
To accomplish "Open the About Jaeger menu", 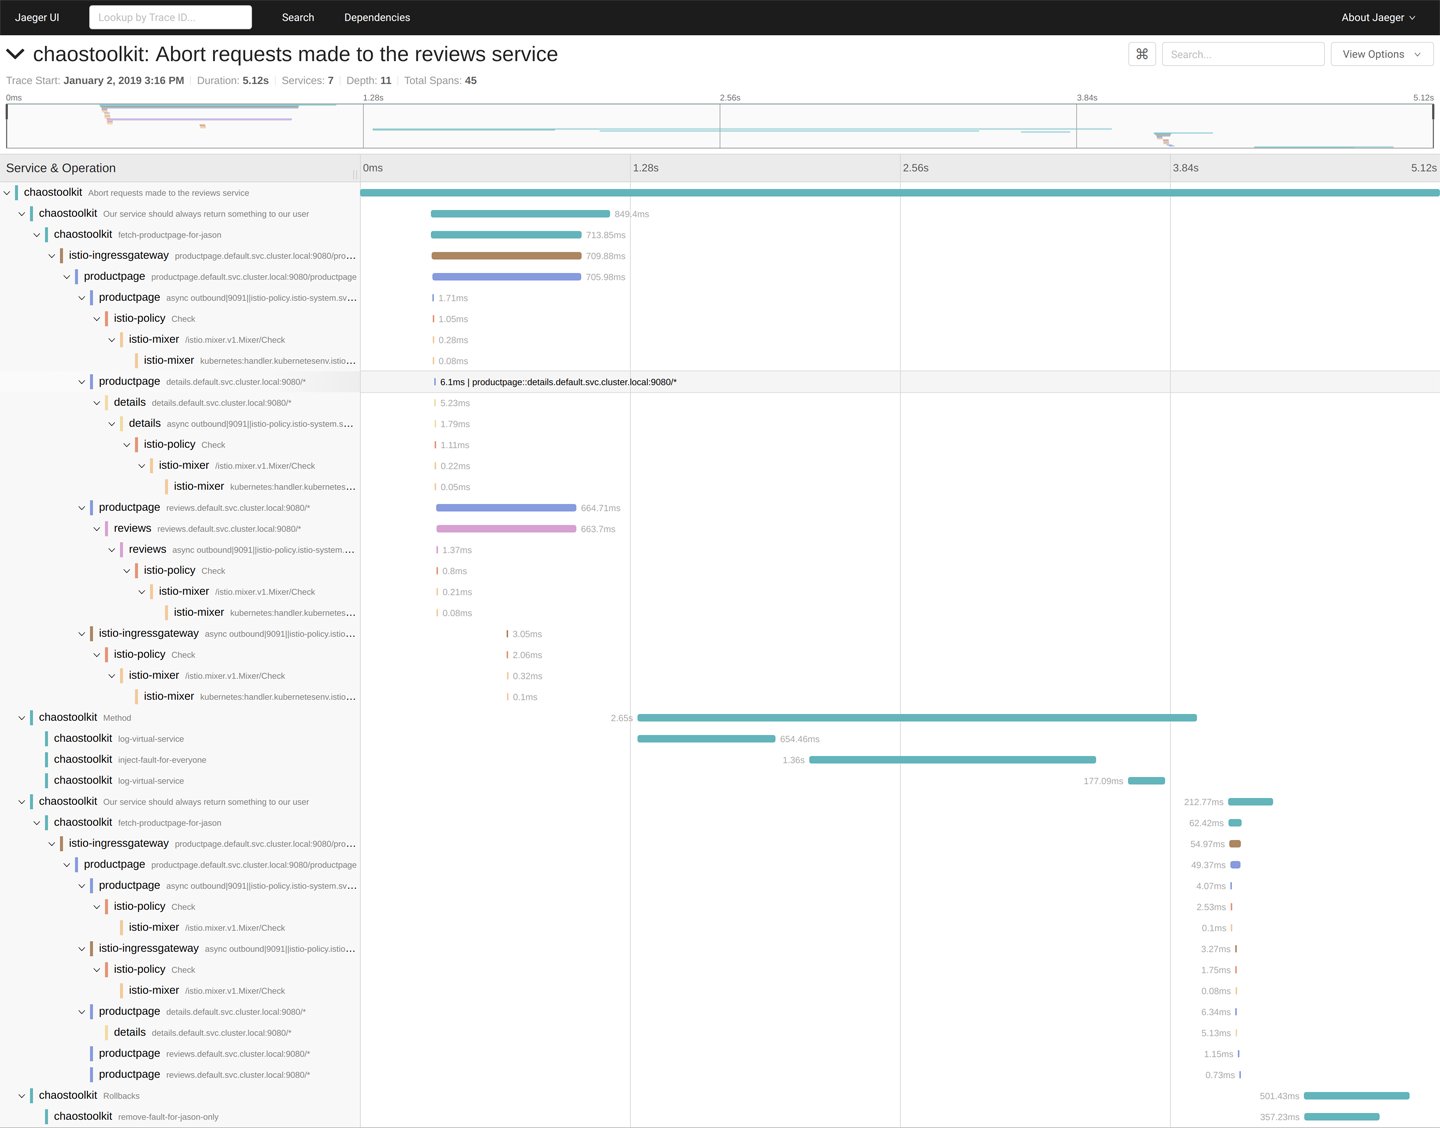I will tap(1378, 17).
